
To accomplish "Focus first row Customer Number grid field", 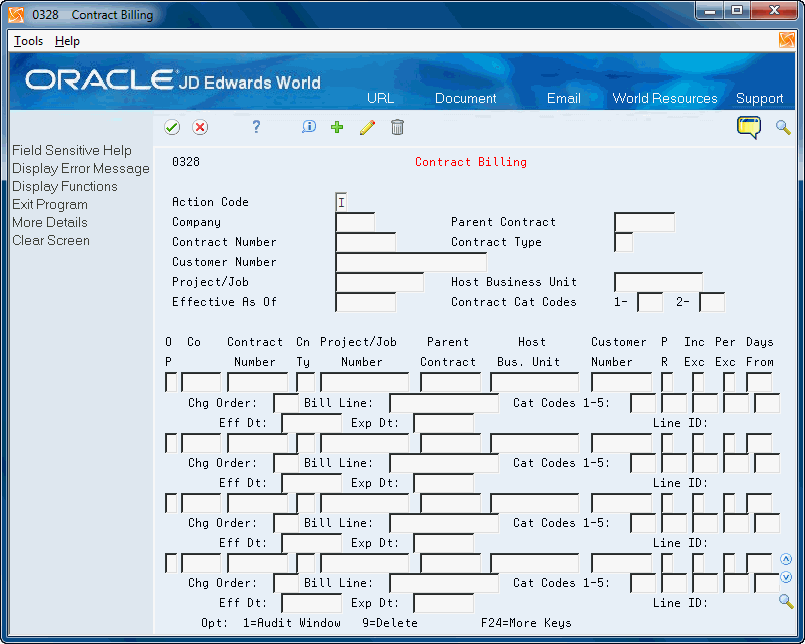I will click(x=621, y=382).
